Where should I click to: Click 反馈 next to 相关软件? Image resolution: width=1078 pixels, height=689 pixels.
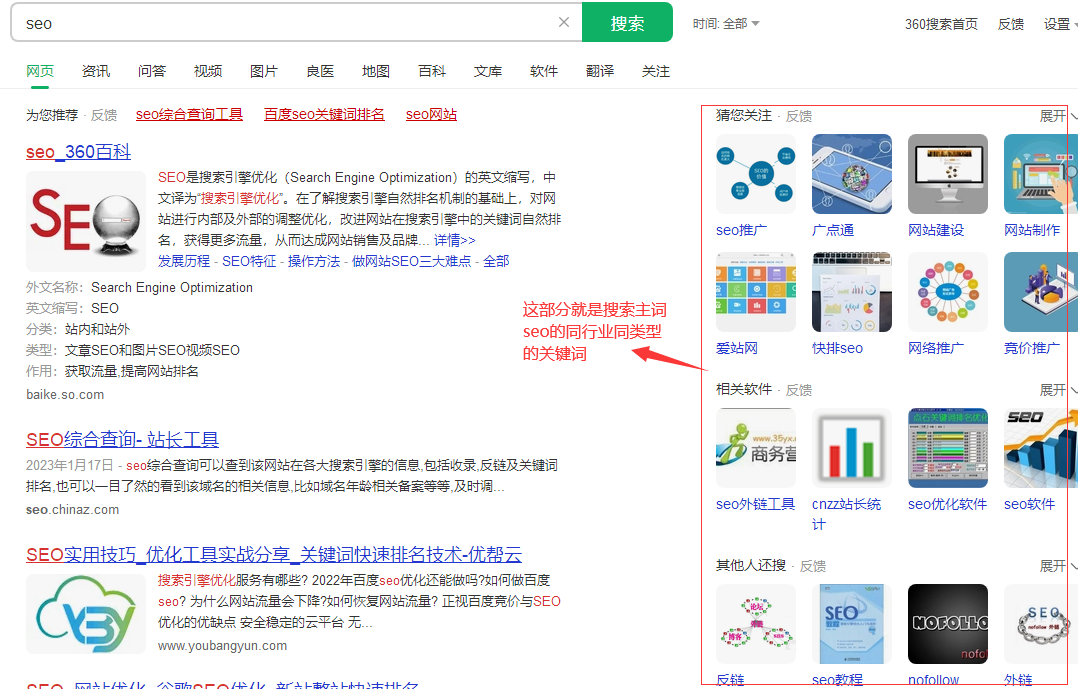(x=798, y=391)
